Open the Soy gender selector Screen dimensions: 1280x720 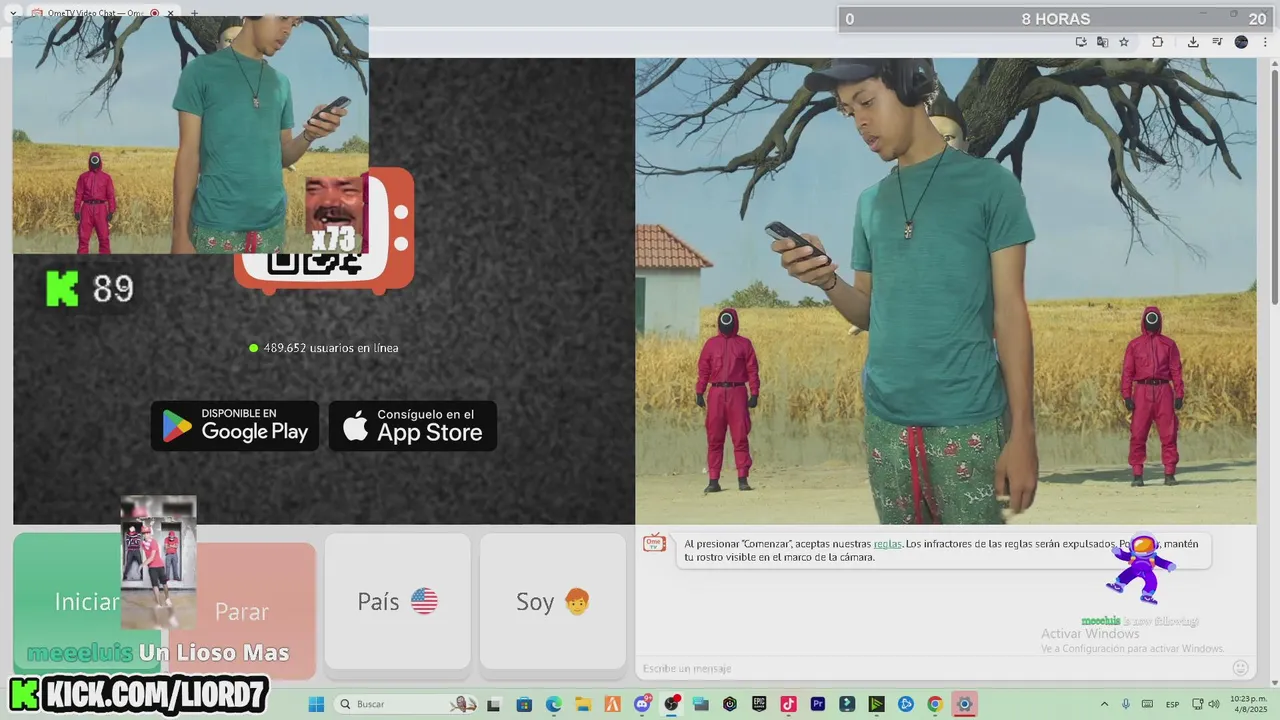click(x=553, y=601)
